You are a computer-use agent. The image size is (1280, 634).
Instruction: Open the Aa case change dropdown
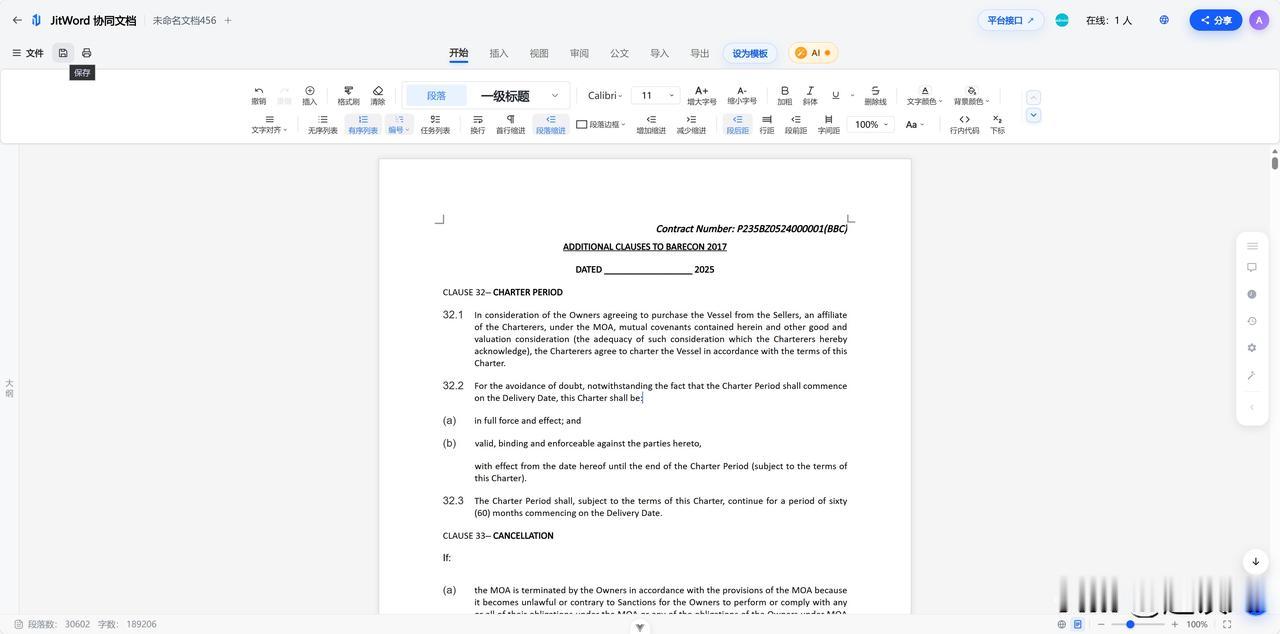click(915, 125)
